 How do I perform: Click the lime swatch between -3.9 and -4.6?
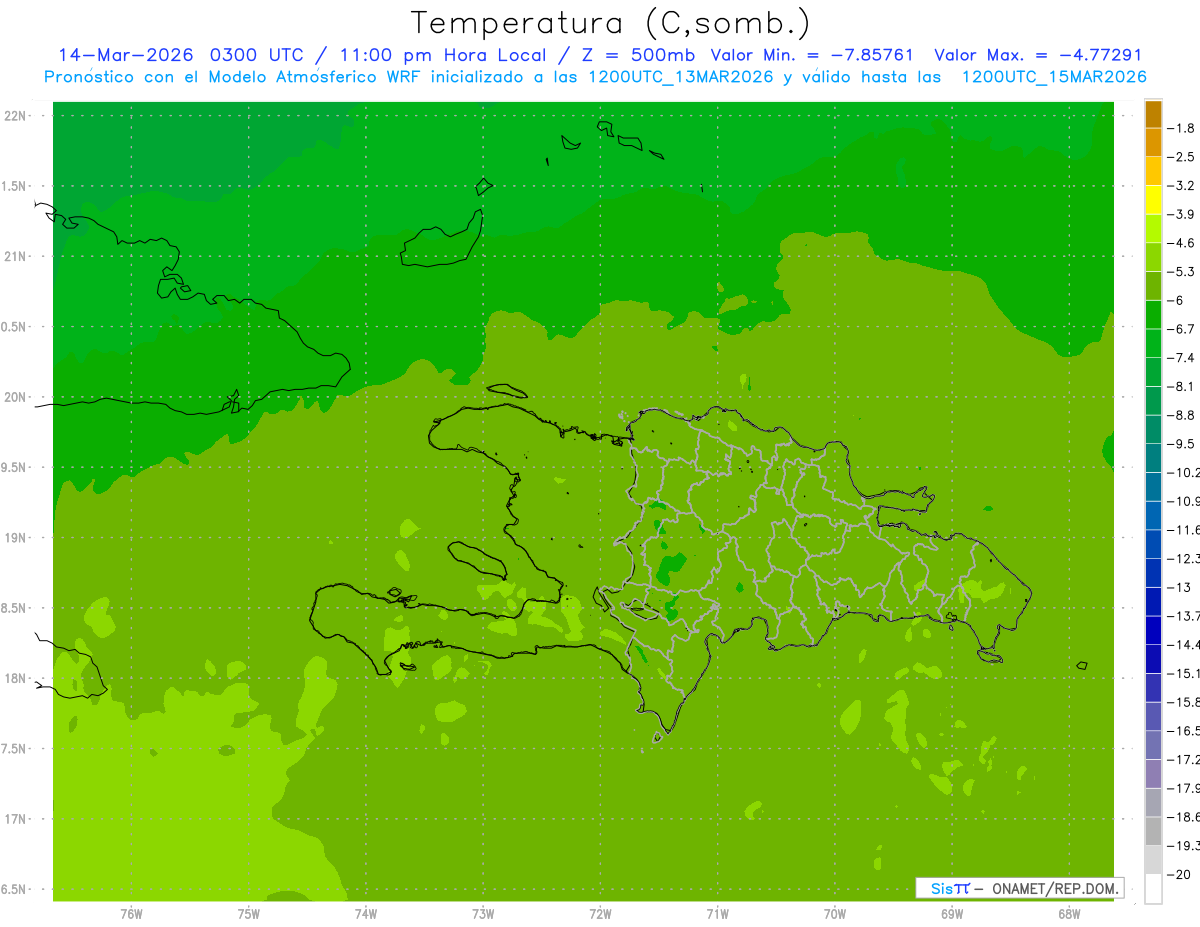[1153, 228]
